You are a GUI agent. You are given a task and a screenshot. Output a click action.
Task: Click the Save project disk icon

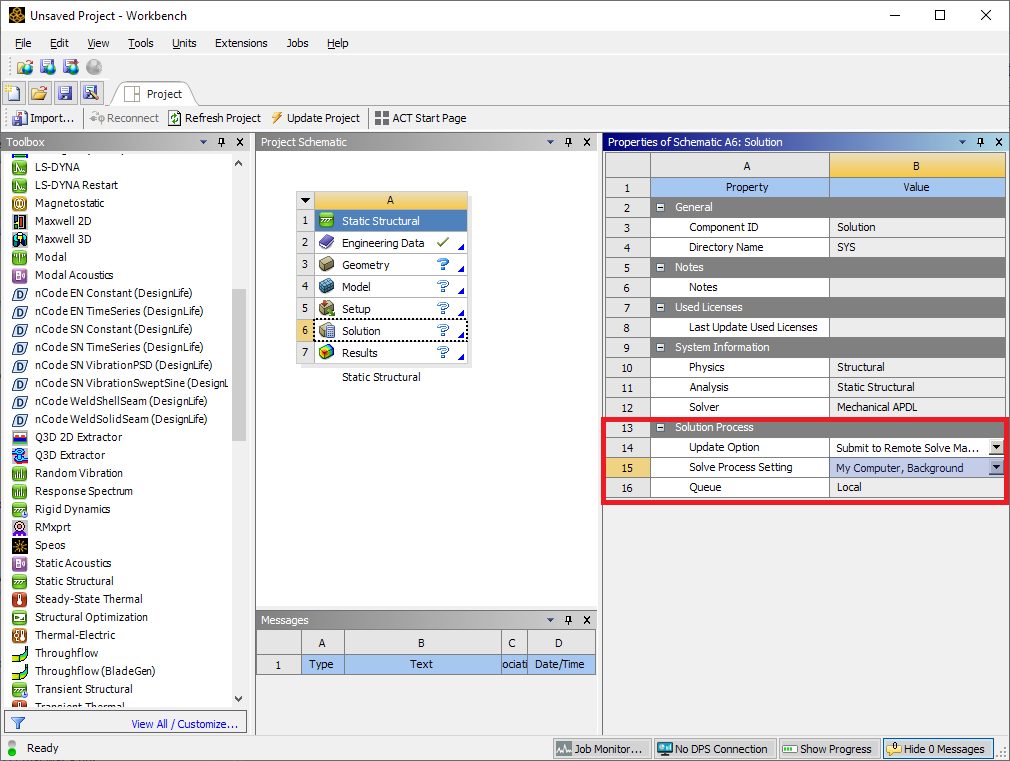click(x=65, y=93)
